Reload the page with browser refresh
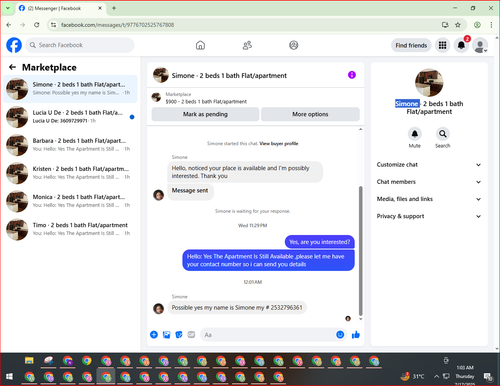 coord(37,25)
